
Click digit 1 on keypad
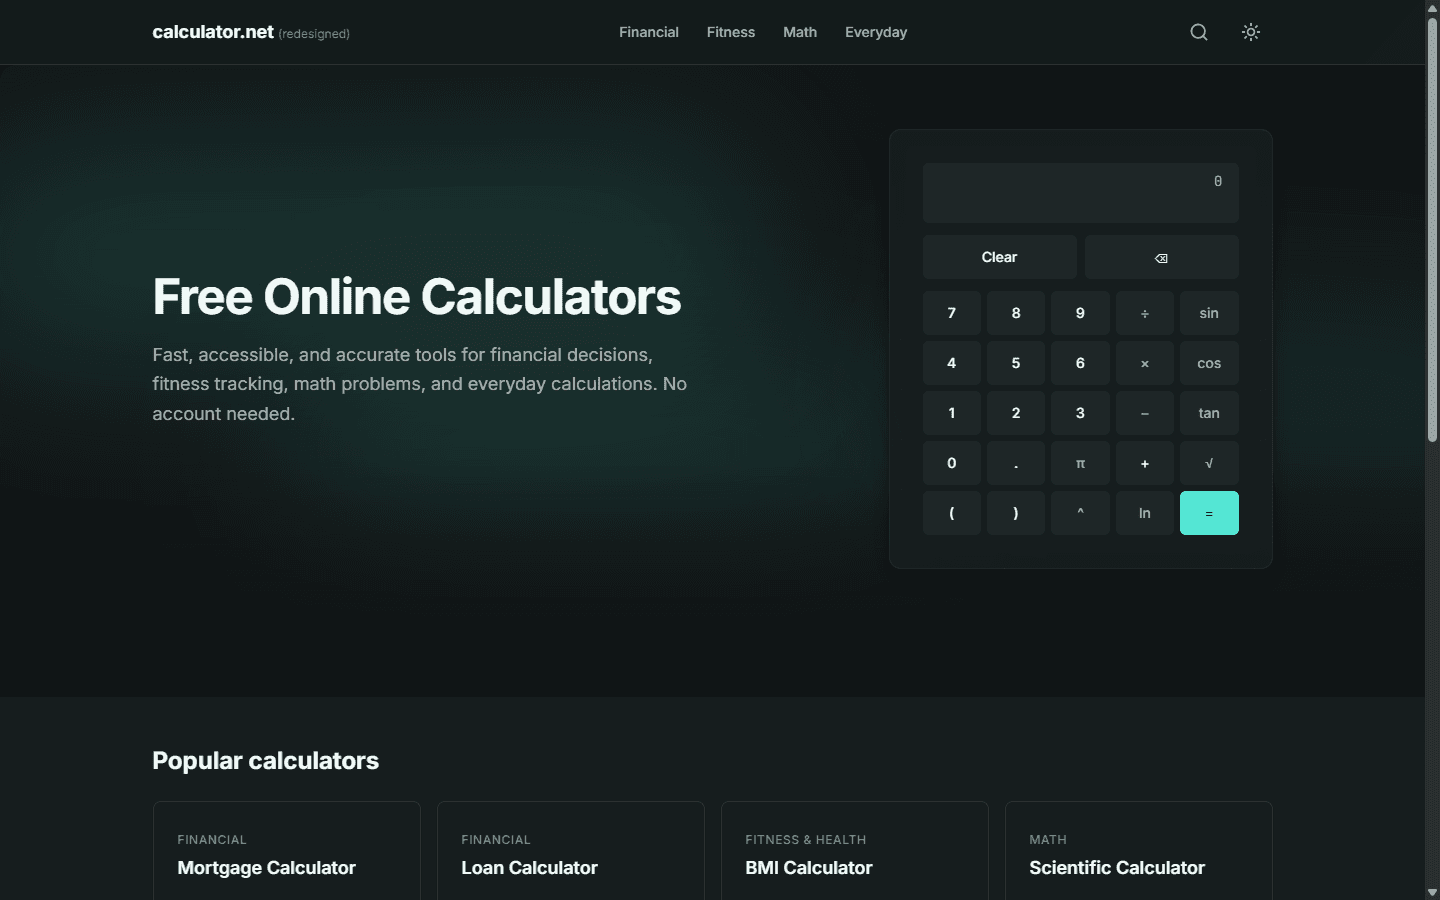coord(952,413)
